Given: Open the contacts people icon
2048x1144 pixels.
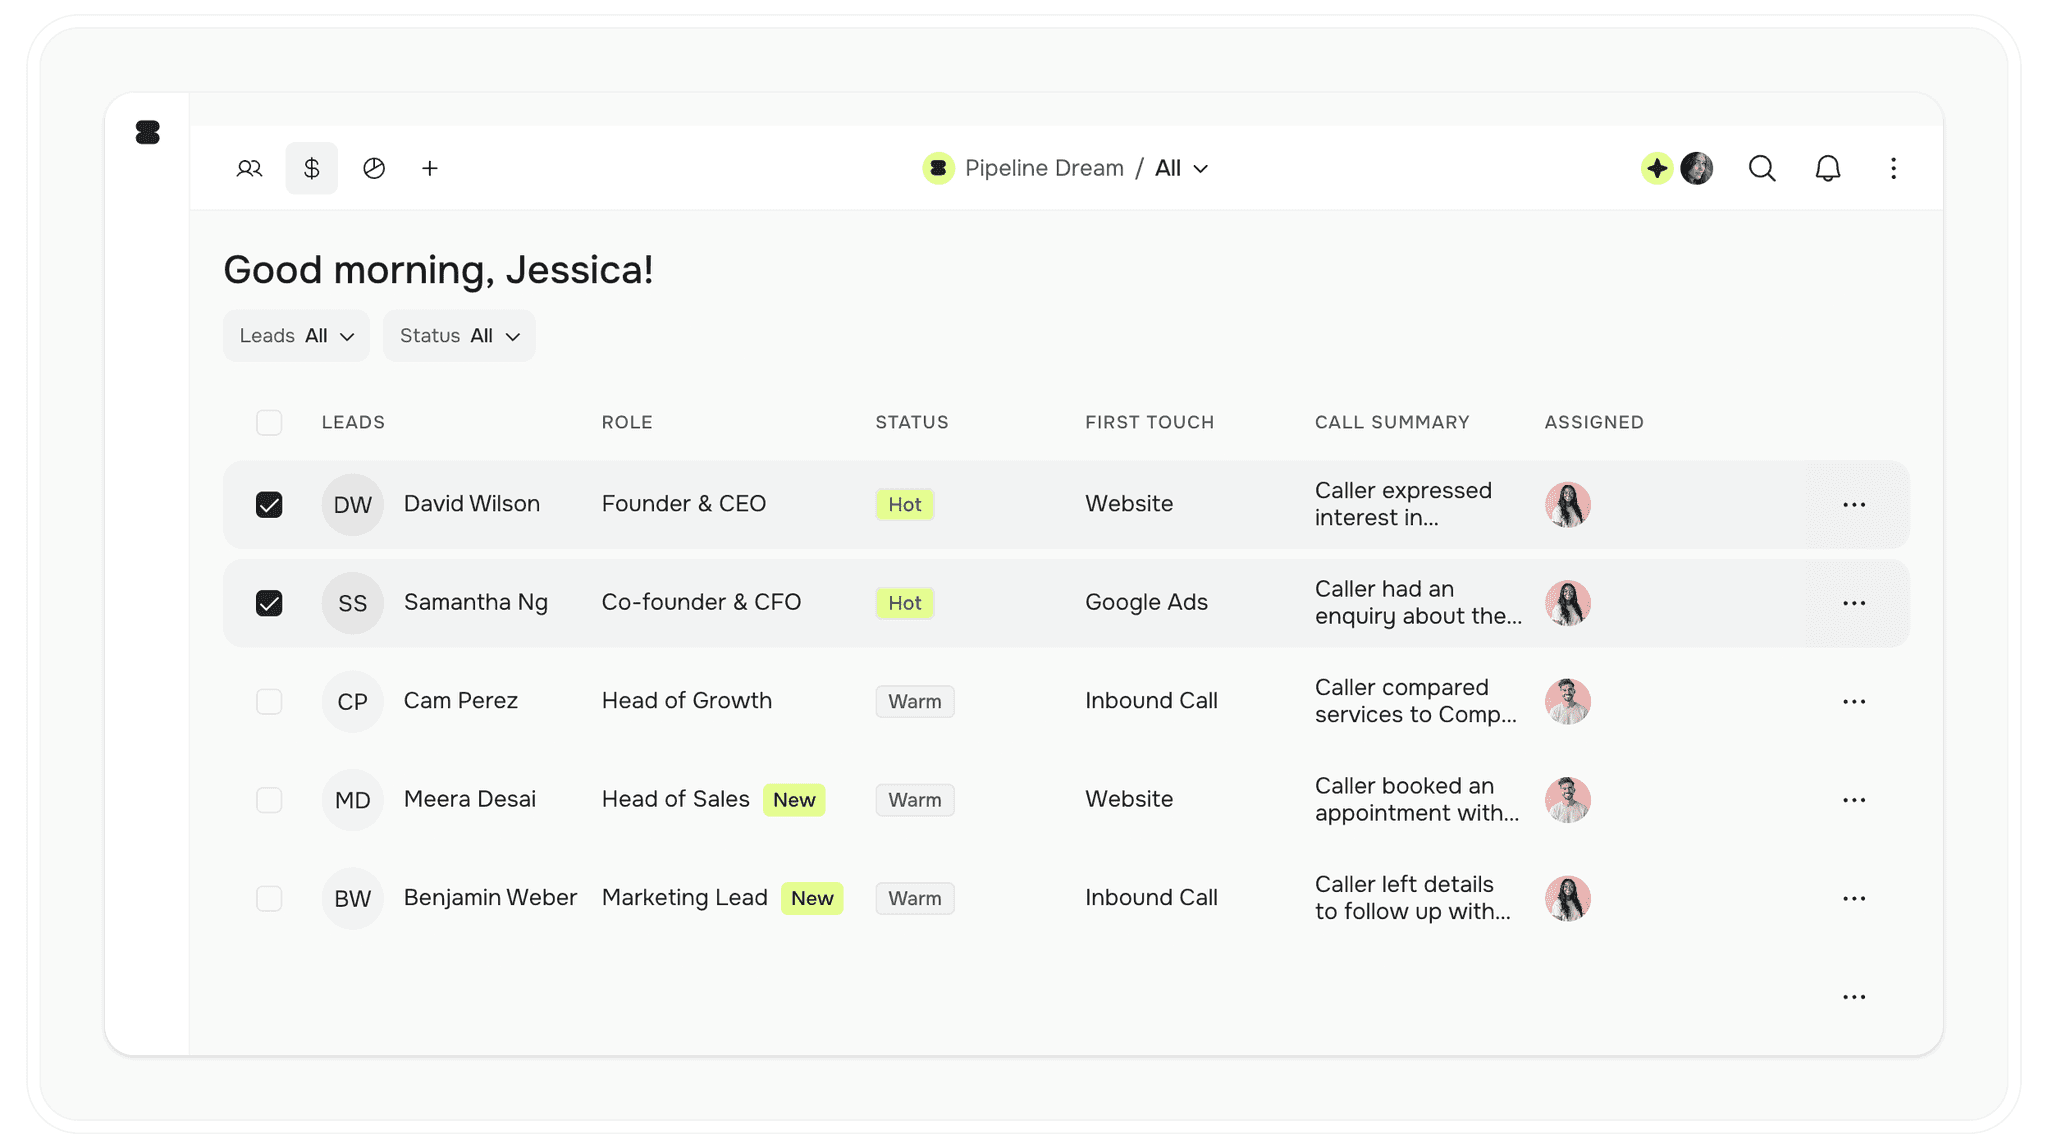Looking at the screenshot, I should [x=249, y=168].
